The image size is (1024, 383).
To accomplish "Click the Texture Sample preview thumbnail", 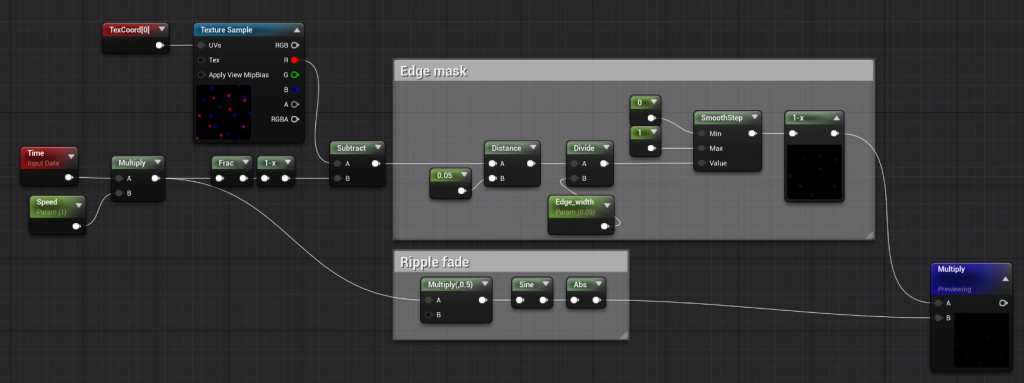I will tap(223, 112).
